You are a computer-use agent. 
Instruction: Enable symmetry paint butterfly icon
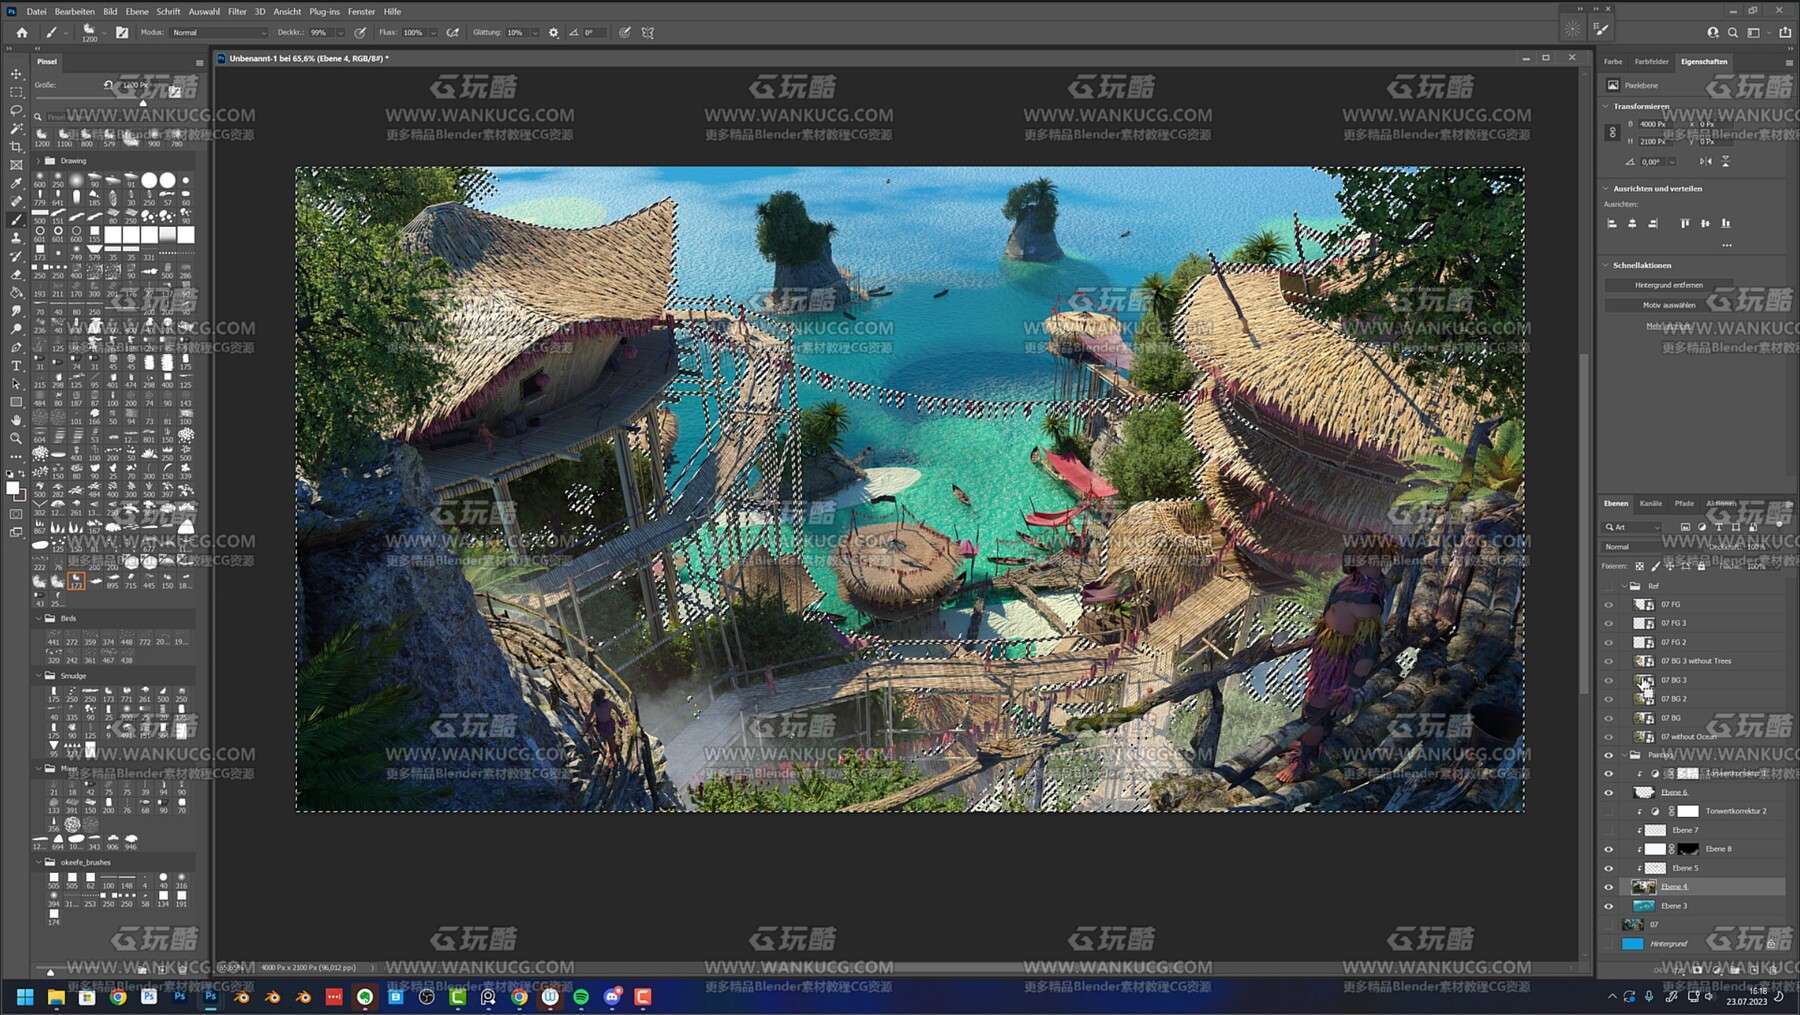pyautogui.click(x=648, y=32)
